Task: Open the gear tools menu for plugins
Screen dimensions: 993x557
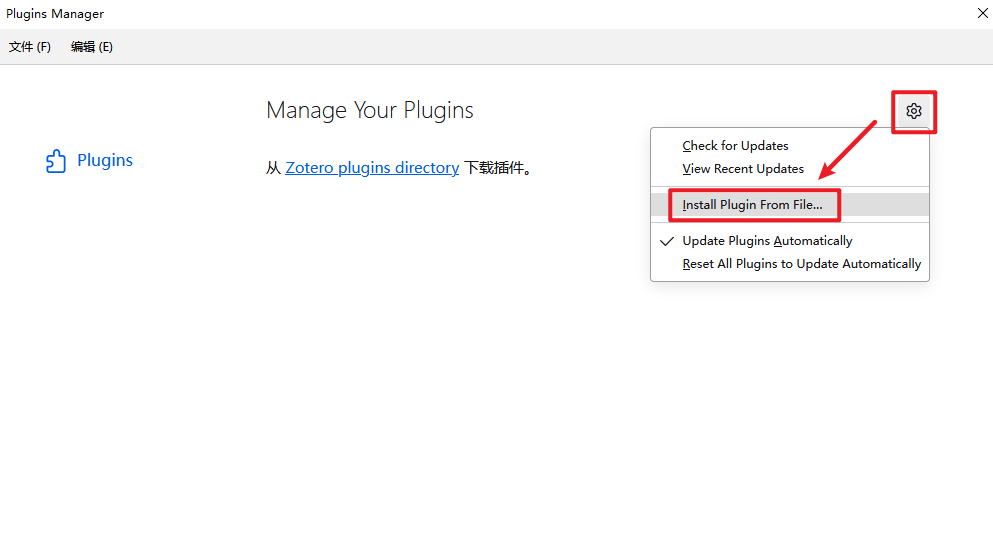Action: [913, 111]
